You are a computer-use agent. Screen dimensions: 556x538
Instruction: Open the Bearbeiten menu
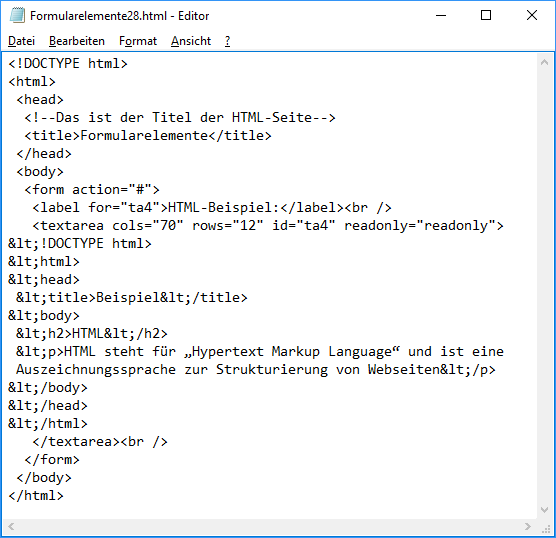pyautogui.click(x=77, y=41)
